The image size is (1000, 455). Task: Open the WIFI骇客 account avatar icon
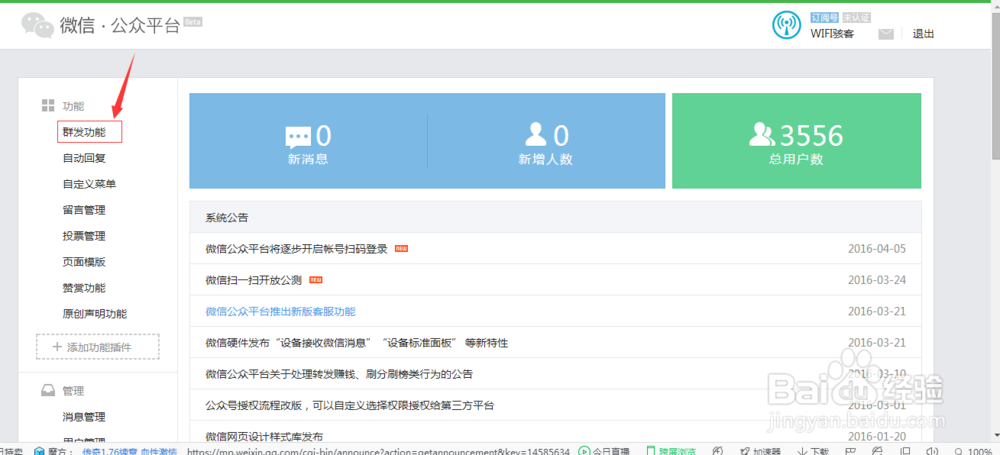pos(786,26)
